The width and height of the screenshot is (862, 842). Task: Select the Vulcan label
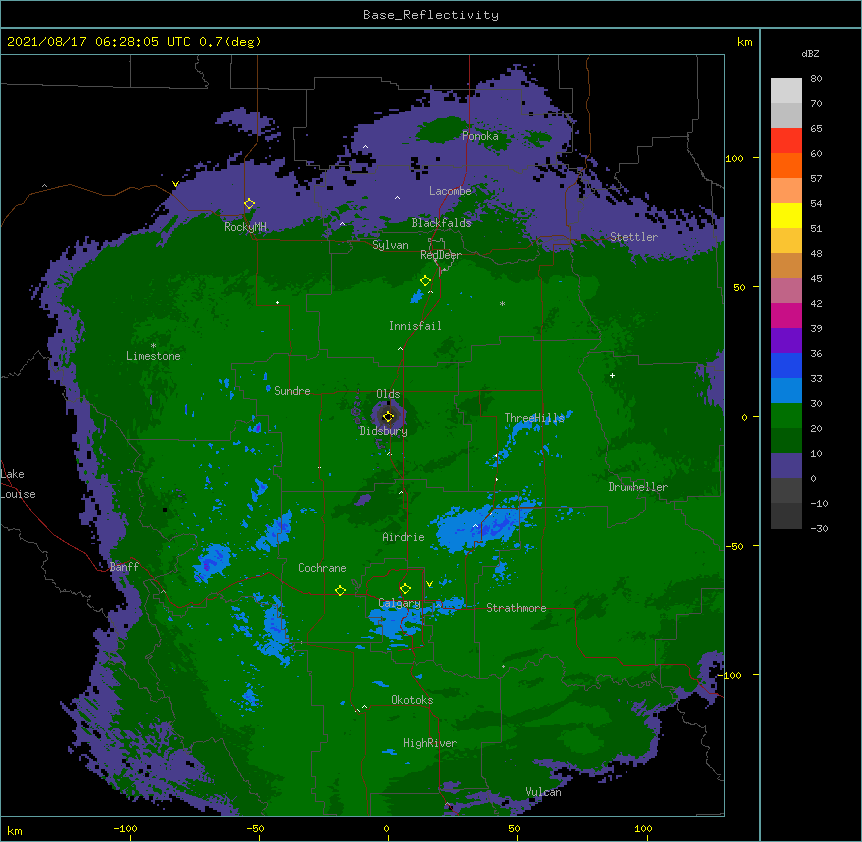(x=543, y=792)
